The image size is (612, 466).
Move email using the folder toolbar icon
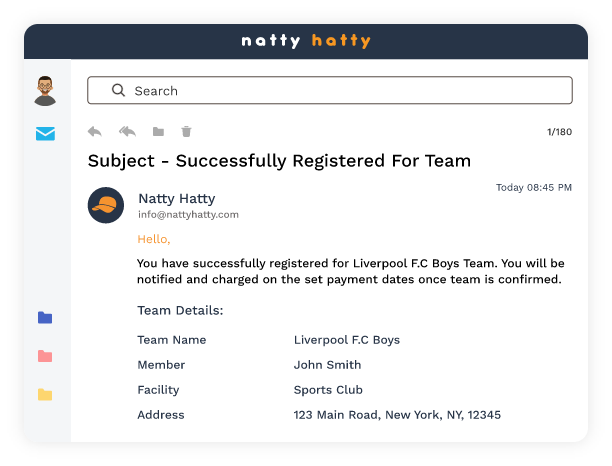[x=158, y=131]
